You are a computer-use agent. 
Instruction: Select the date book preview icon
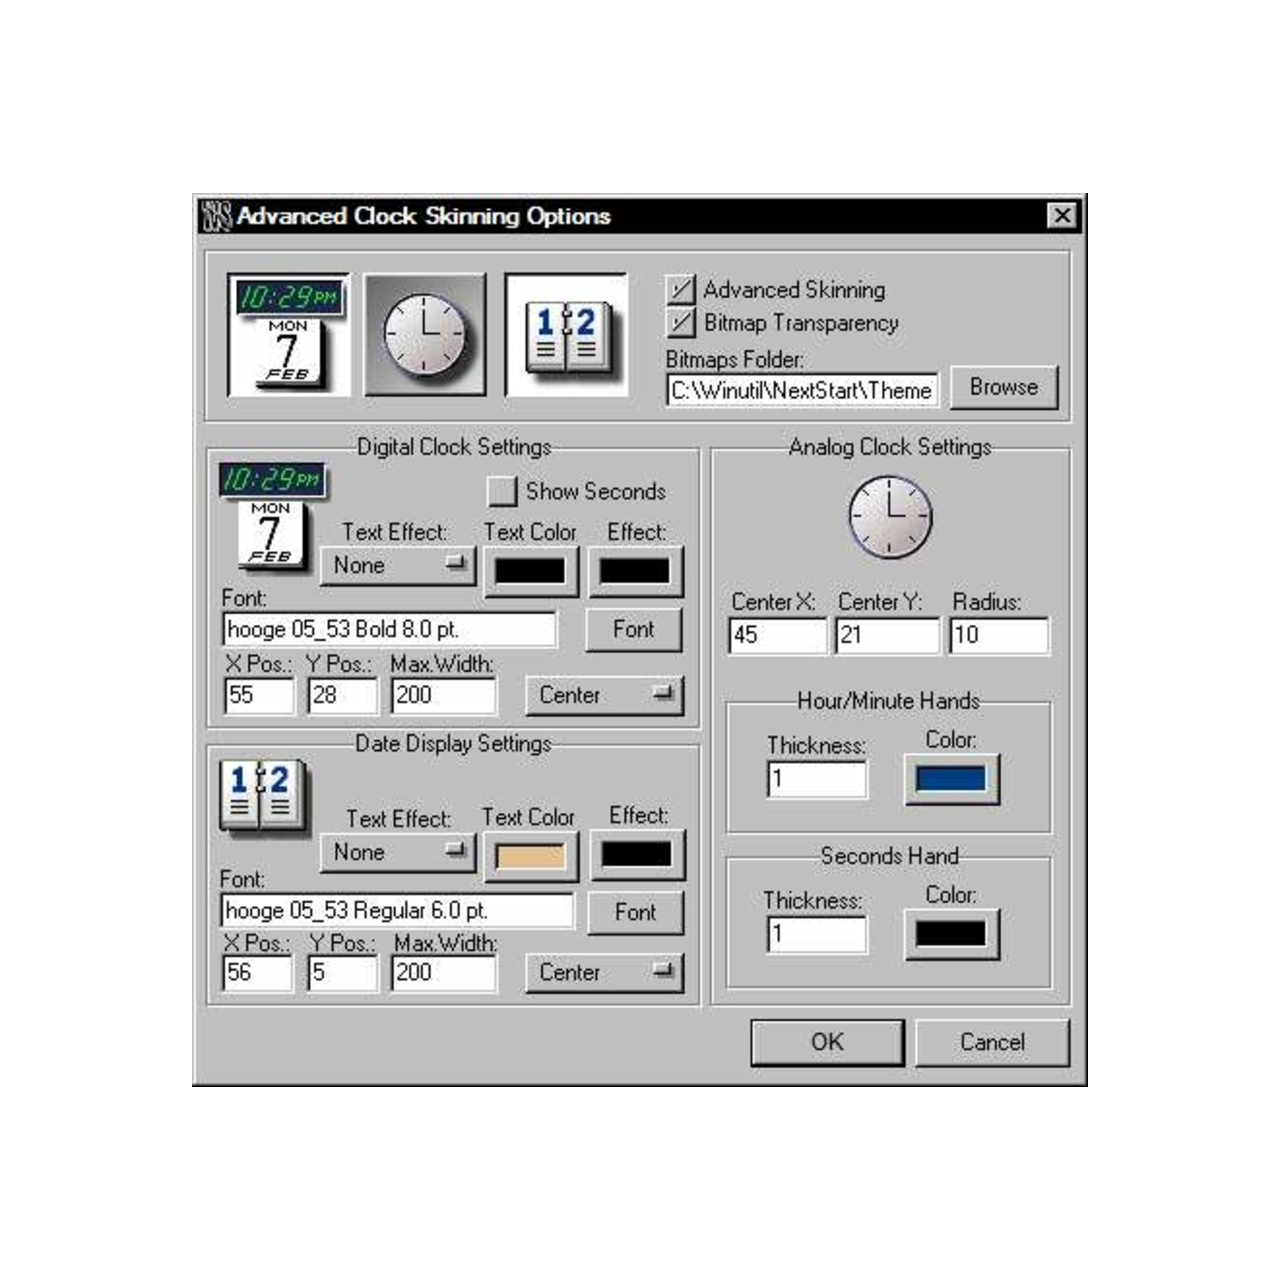[x=566, y=336]
